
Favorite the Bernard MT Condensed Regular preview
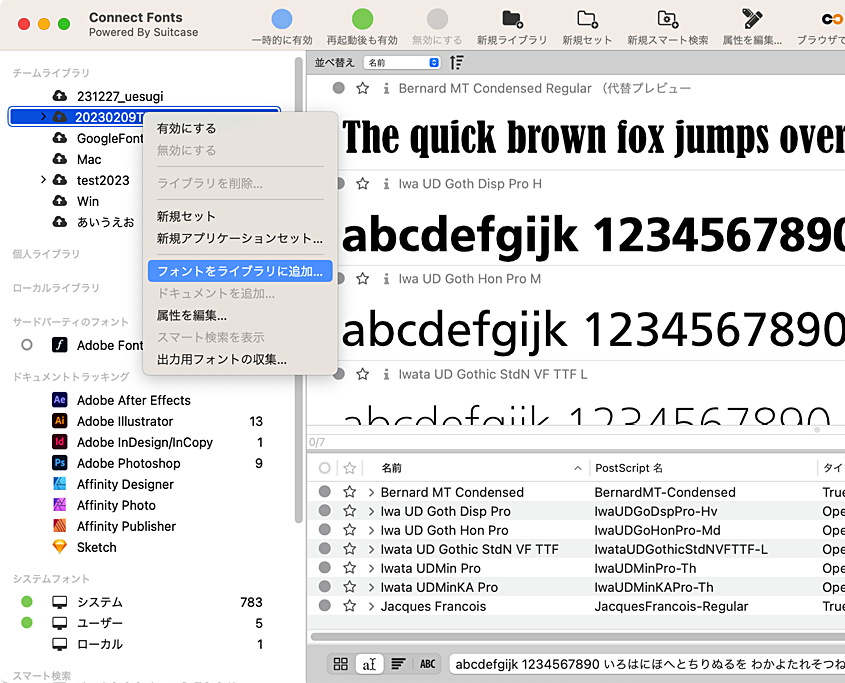[x=363, y=88]
